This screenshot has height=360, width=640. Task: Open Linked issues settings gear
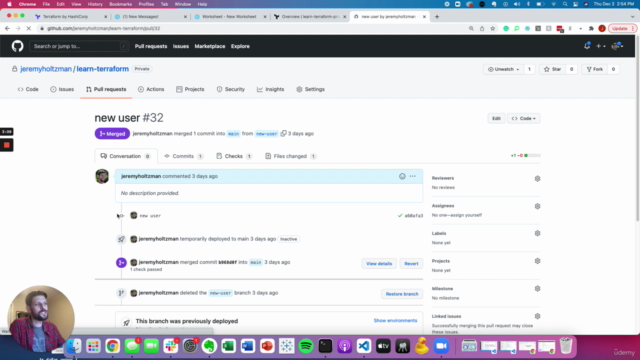[x=538, y=316]
